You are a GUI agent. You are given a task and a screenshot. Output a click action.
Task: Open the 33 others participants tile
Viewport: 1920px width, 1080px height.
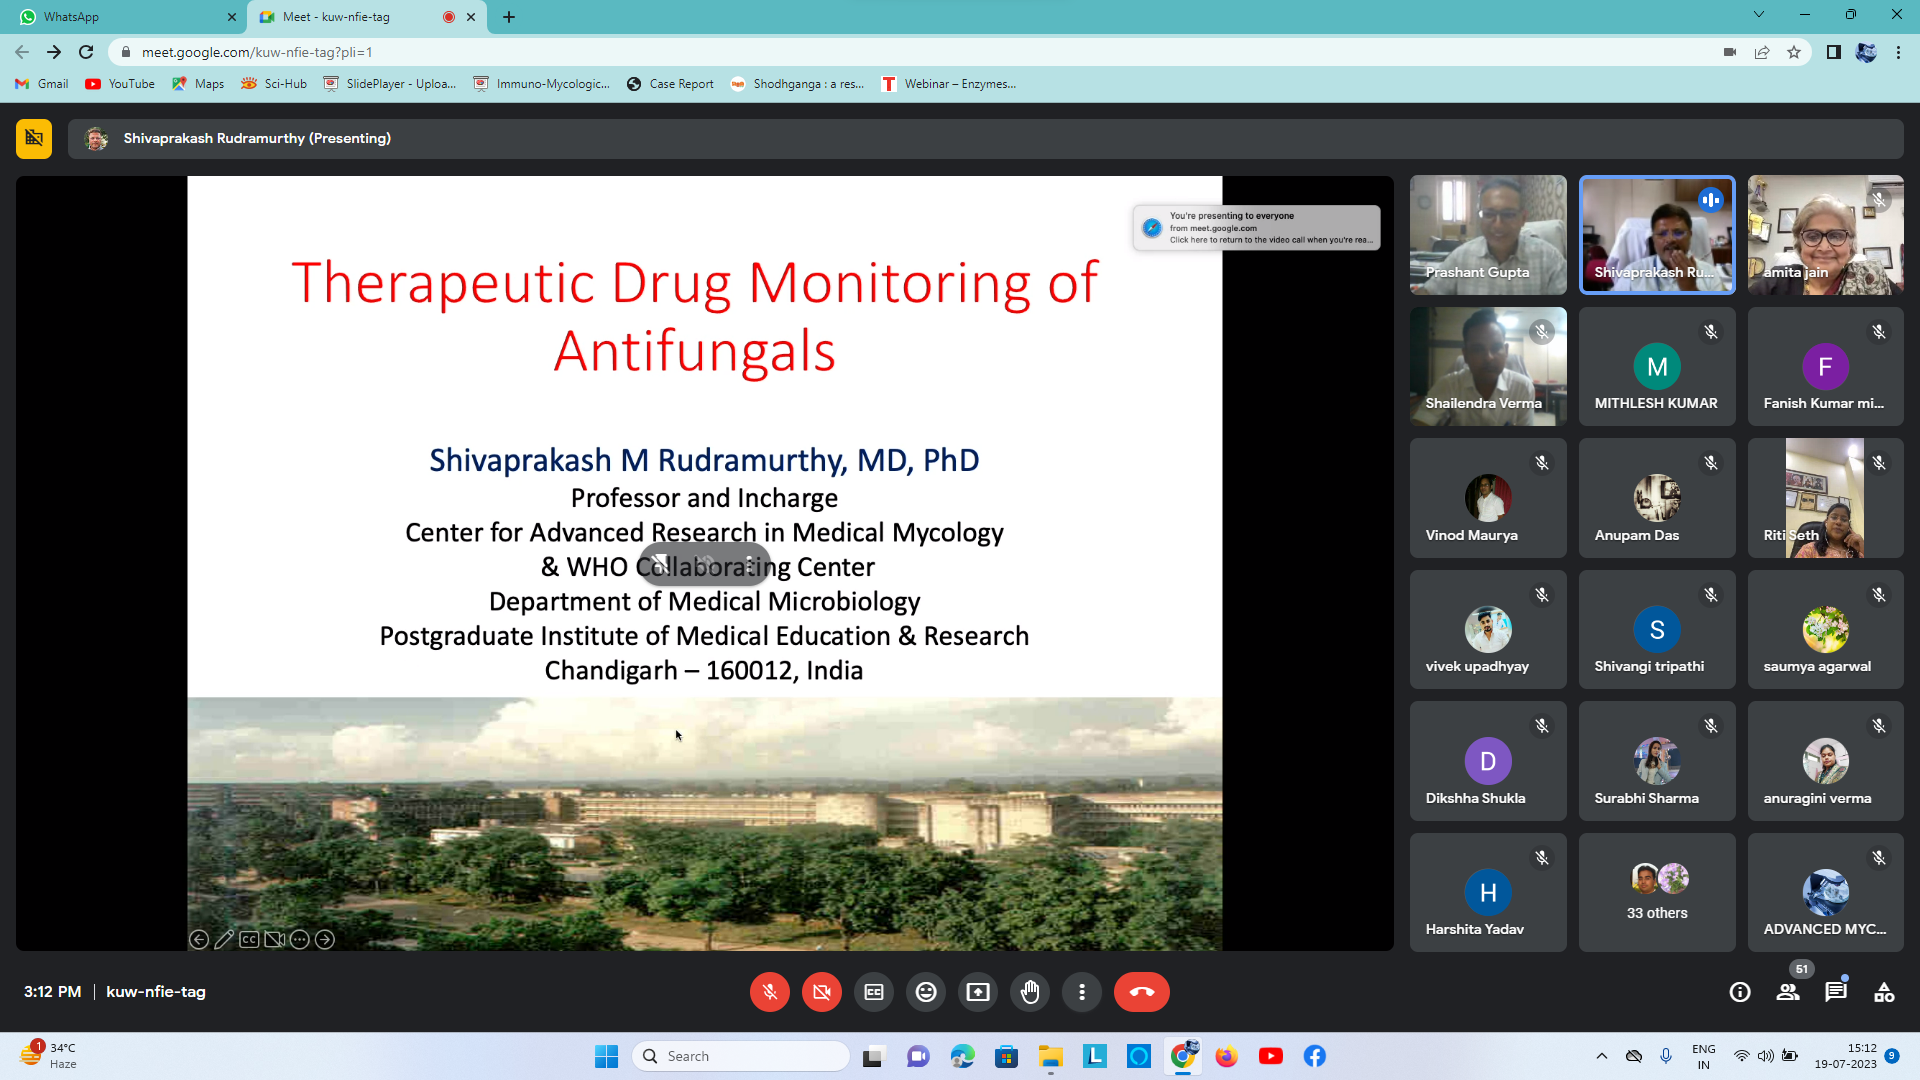click(x=1657, y=892)
